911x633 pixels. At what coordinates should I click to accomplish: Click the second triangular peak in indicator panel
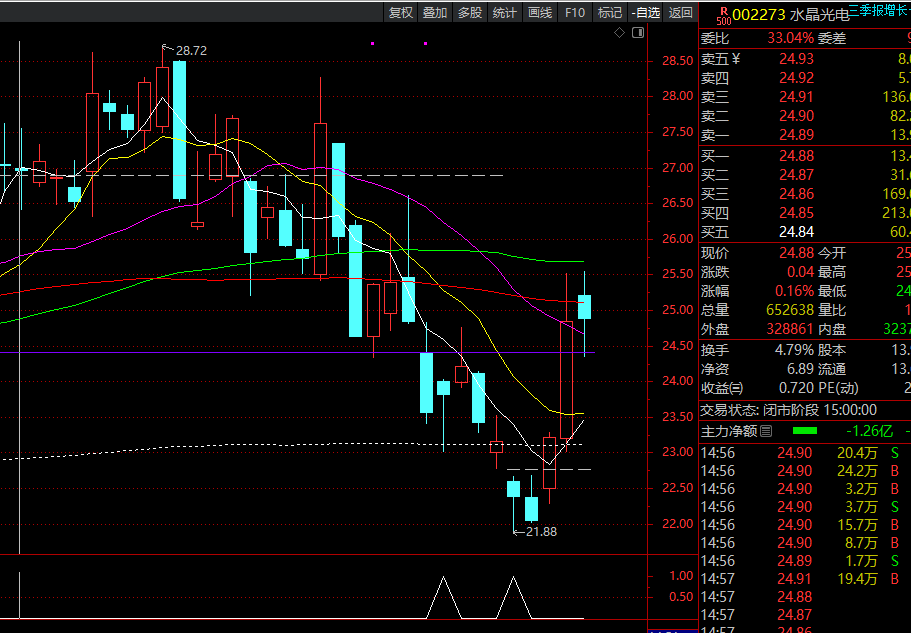point(514,597)
